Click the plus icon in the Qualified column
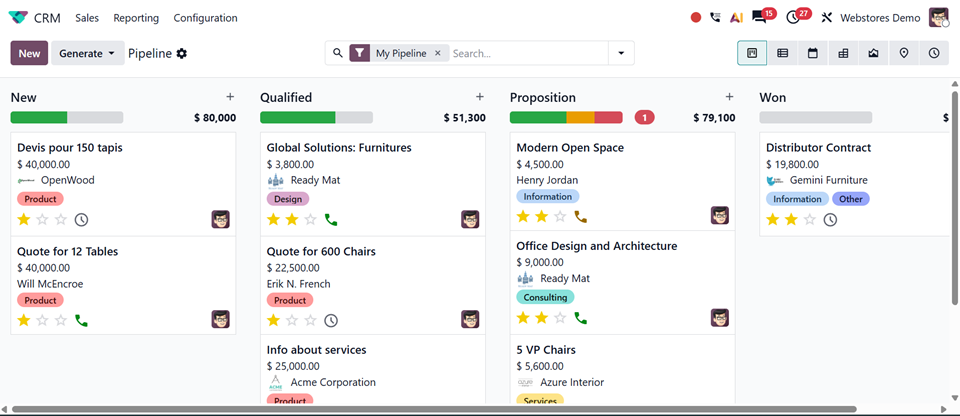 pos(480,97)
